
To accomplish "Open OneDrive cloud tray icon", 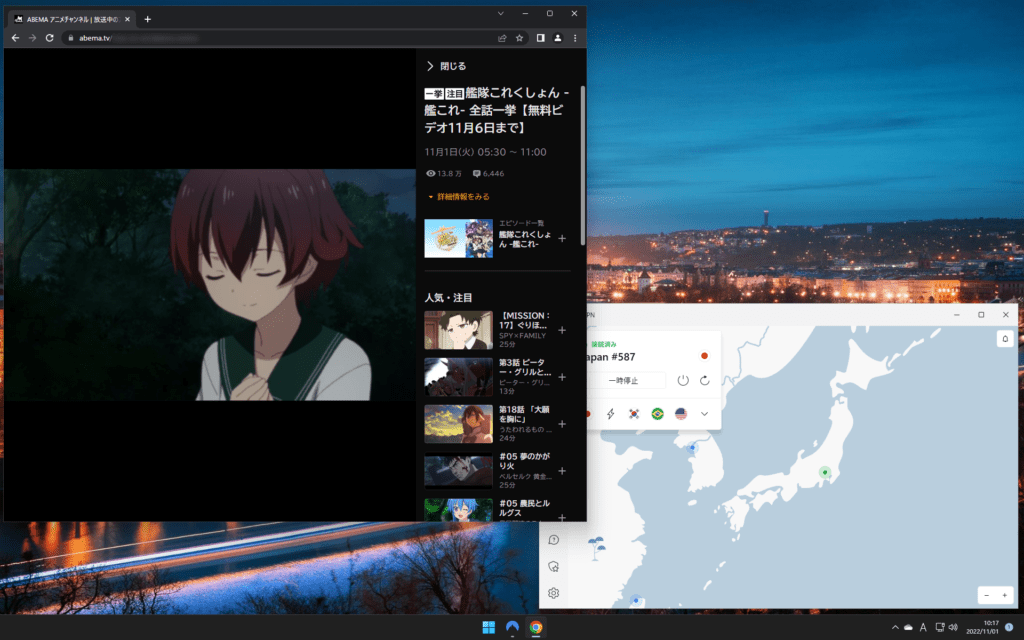I will [908, 627].
